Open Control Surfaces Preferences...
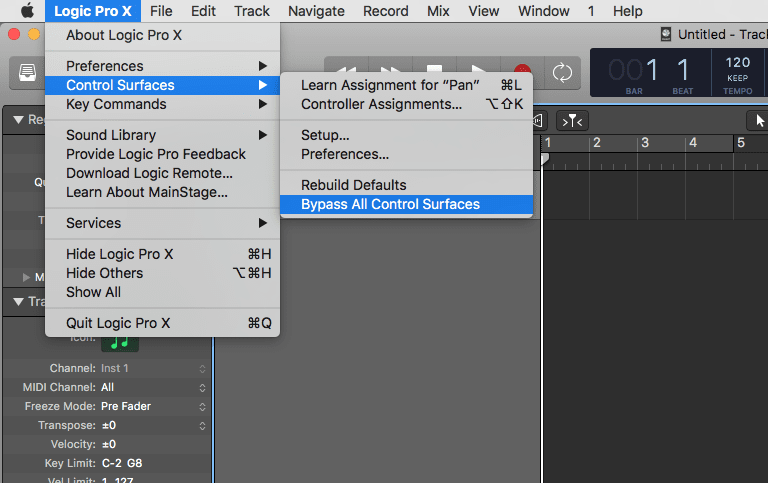The width and height of the screenshot is (768, 483). [406, 154]
